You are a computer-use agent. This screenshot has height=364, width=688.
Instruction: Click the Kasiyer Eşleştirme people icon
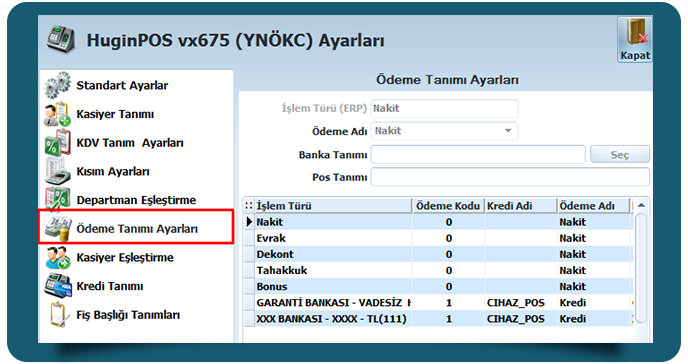(57, 257)
